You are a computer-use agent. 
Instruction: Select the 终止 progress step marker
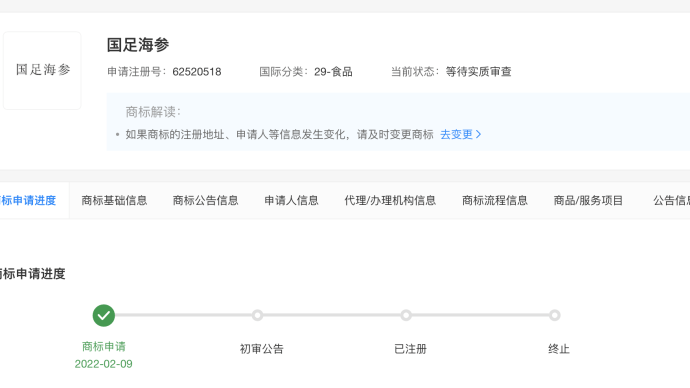[x=554, y=315]
